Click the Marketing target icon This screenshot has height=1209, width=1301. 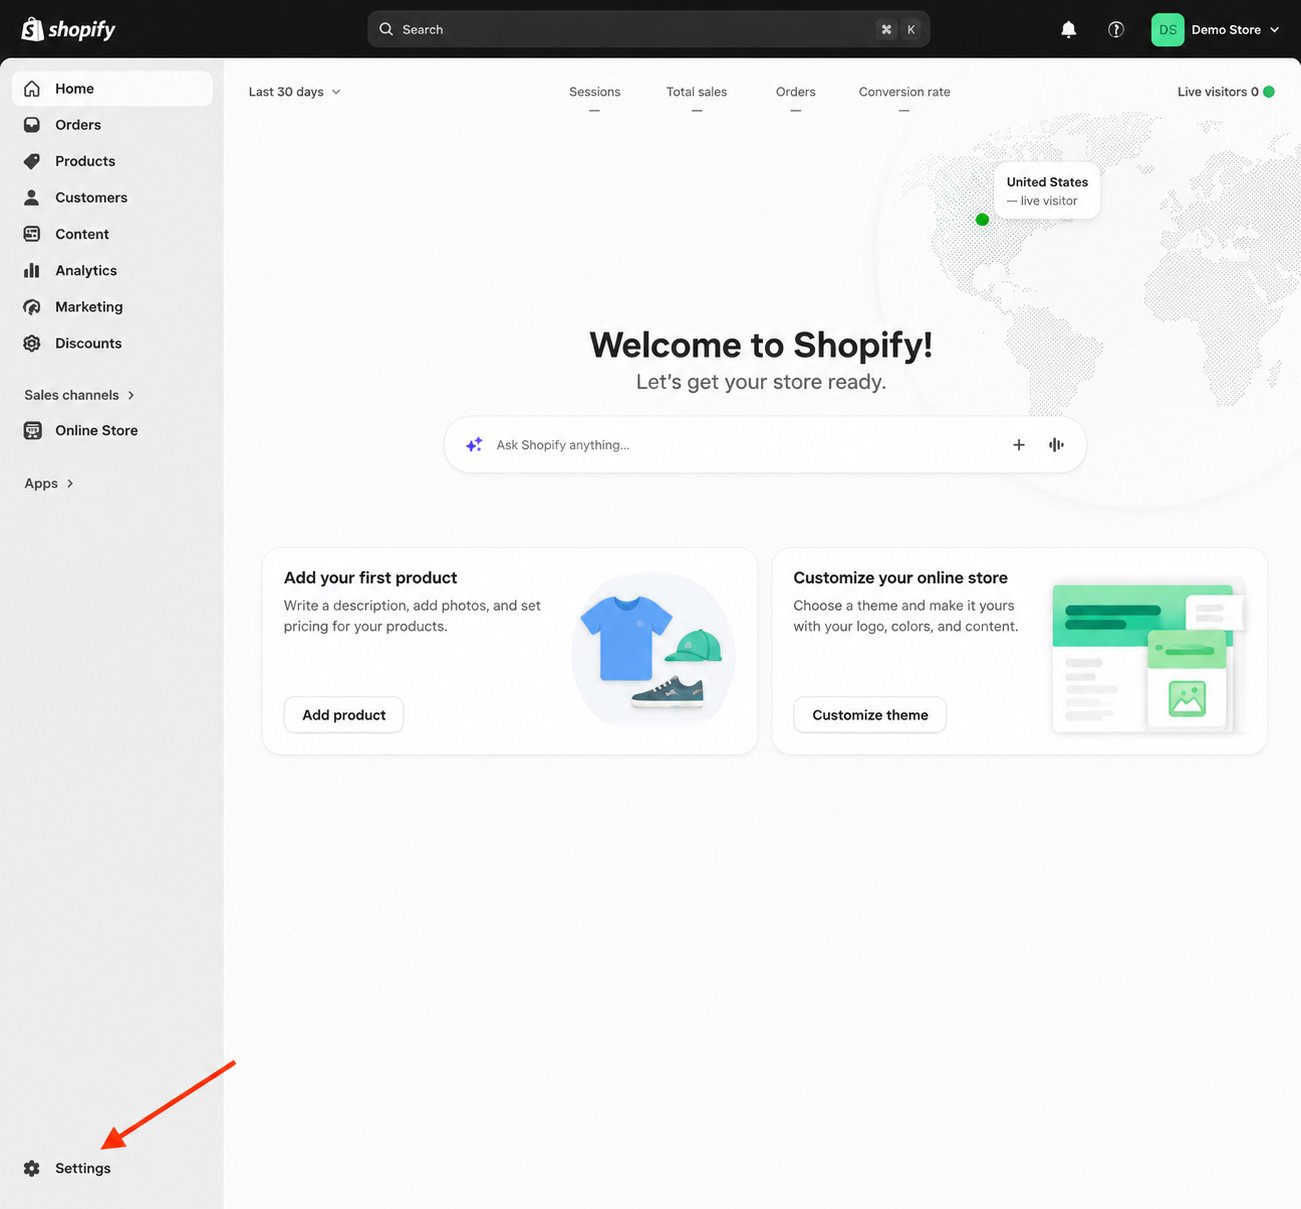point(32,307)
